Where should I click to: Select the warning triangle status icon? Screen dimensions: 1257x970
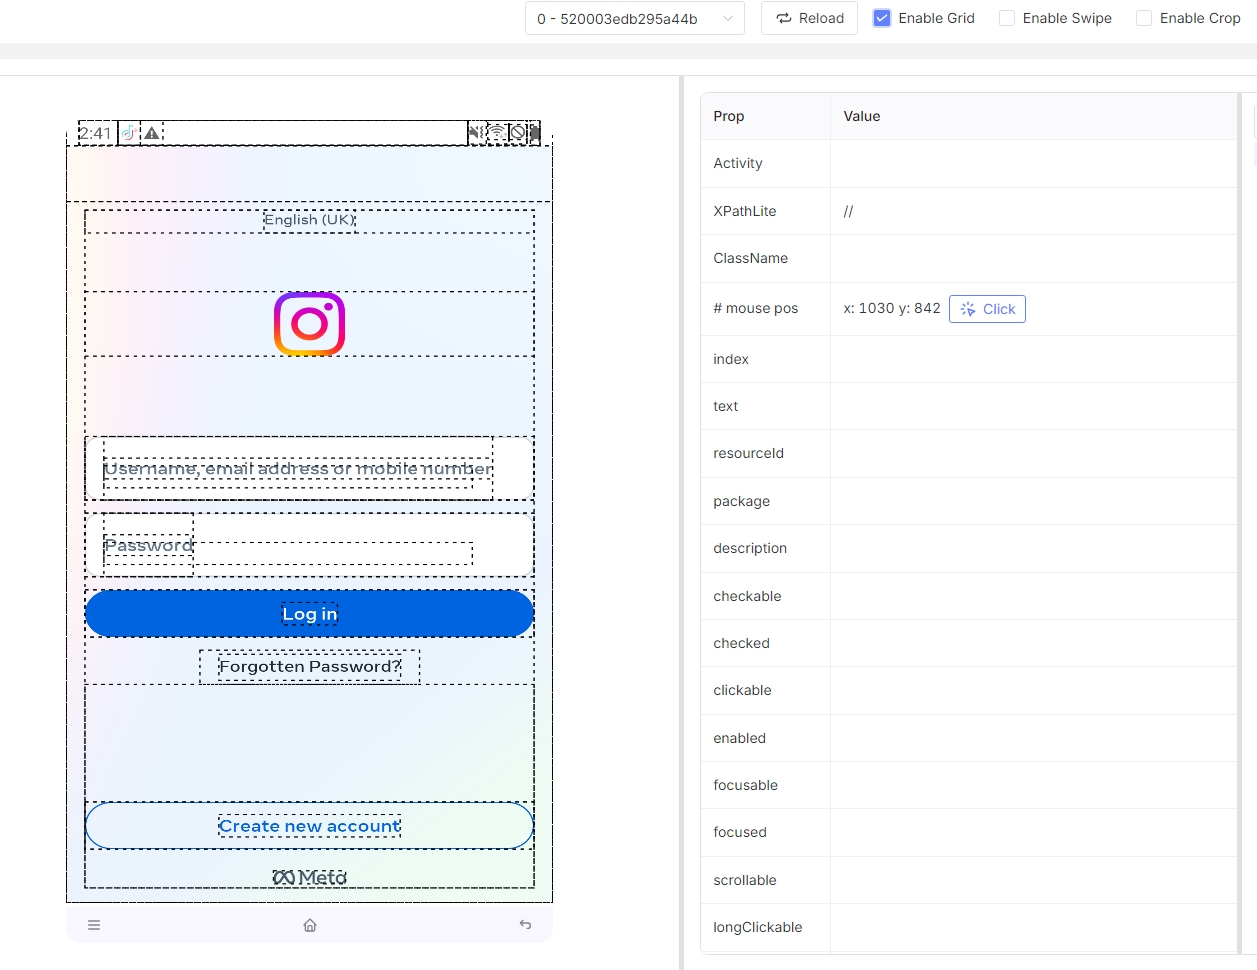tap(152, 133)
